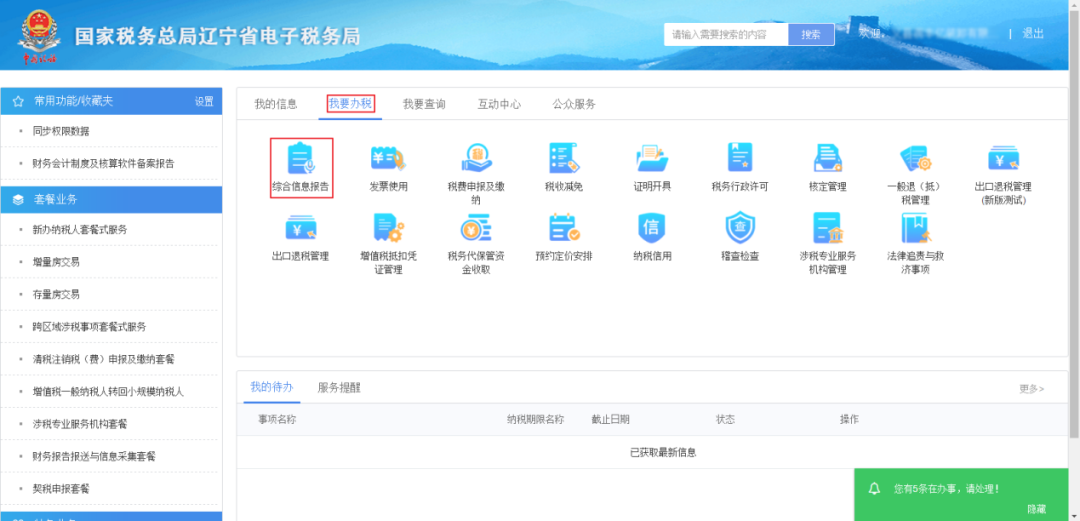Switch to 我要查询 tab

(424, 104)
